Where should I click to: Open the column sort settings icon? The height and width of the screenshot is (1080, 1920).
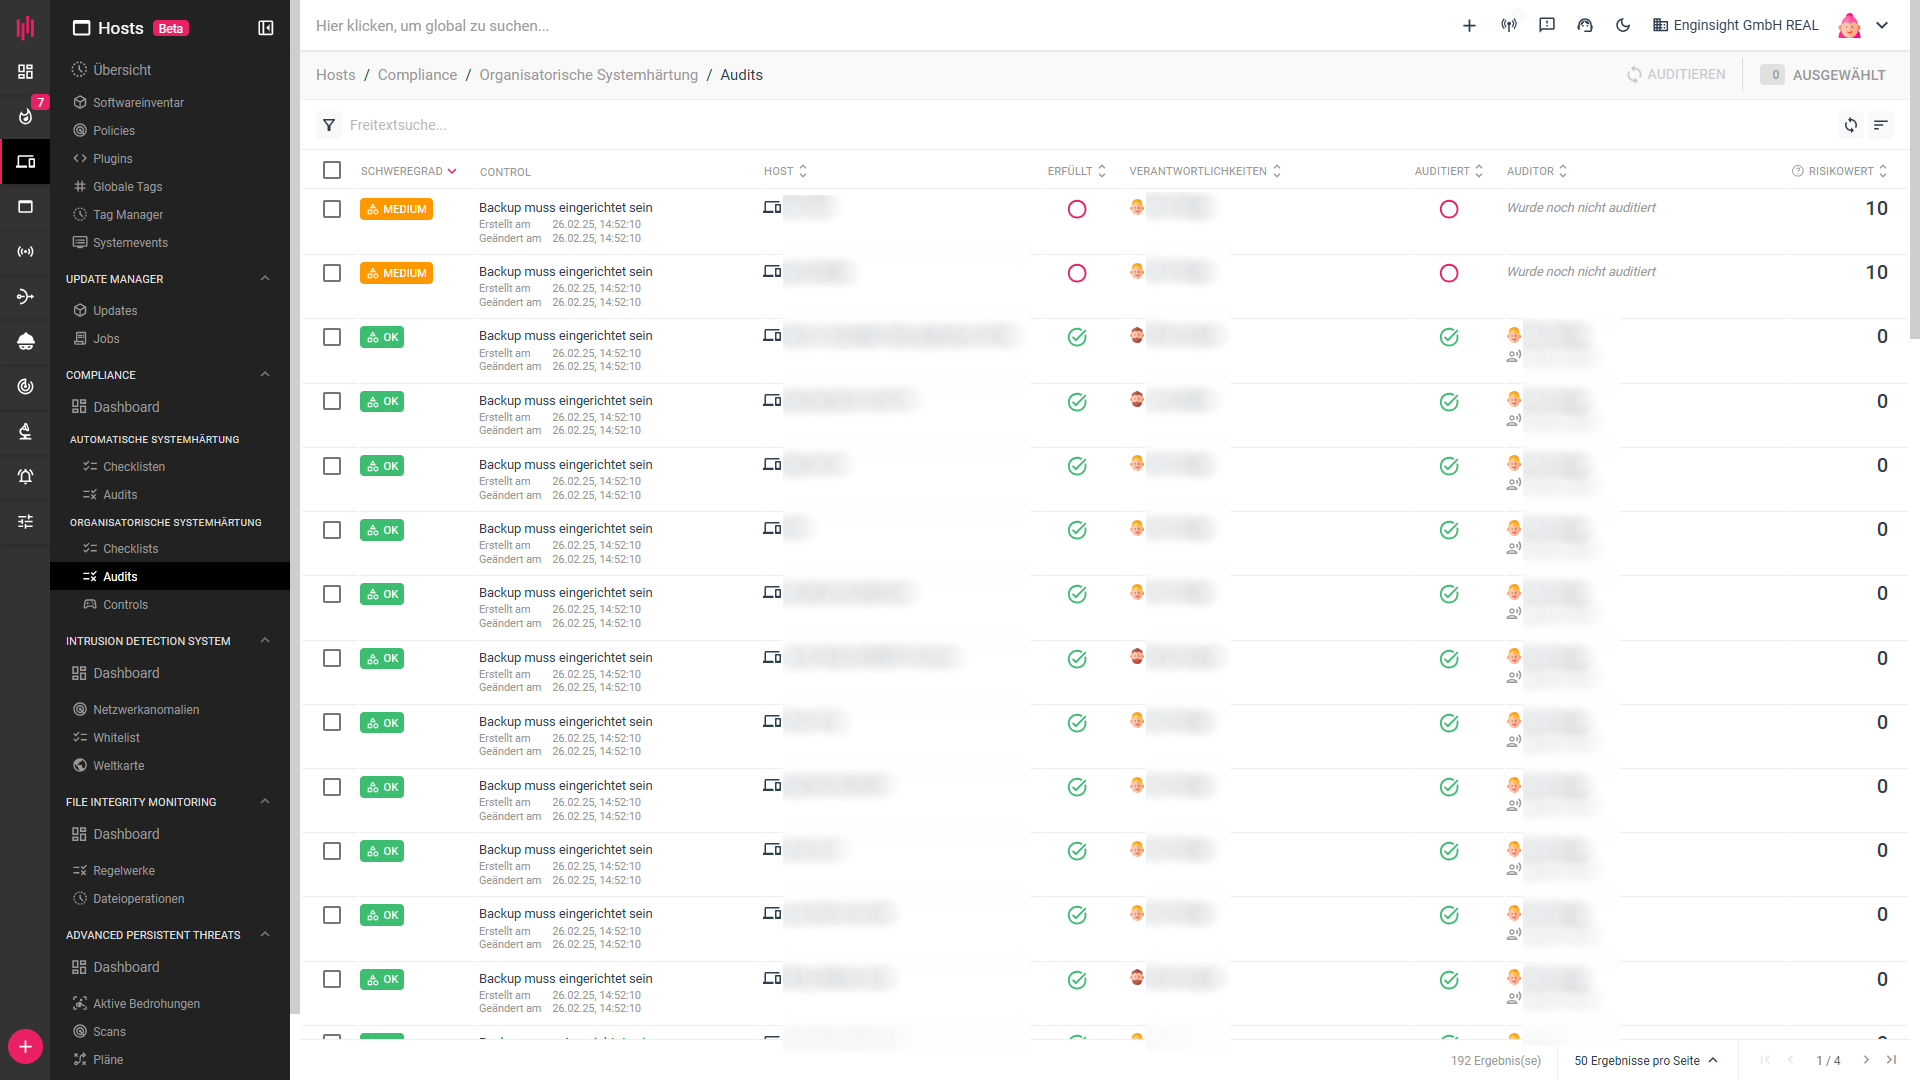(1881, 125)
